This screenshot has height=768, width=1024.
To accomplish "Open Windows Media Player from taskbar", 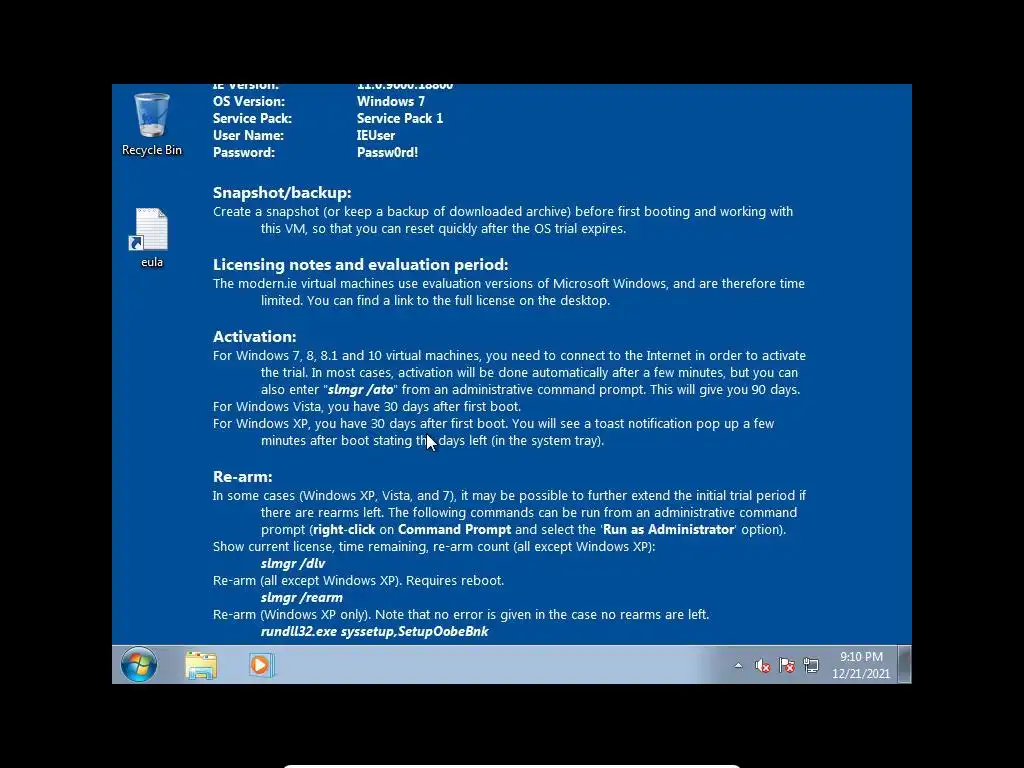I will point(261,665).
